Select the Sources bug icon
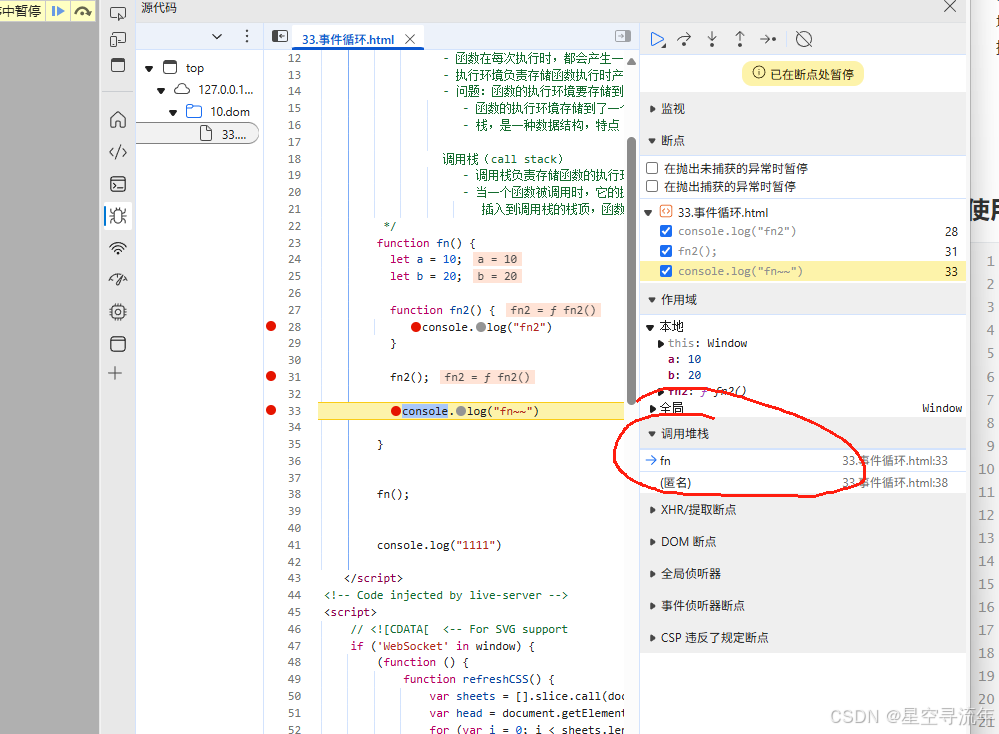 (118, 216)
